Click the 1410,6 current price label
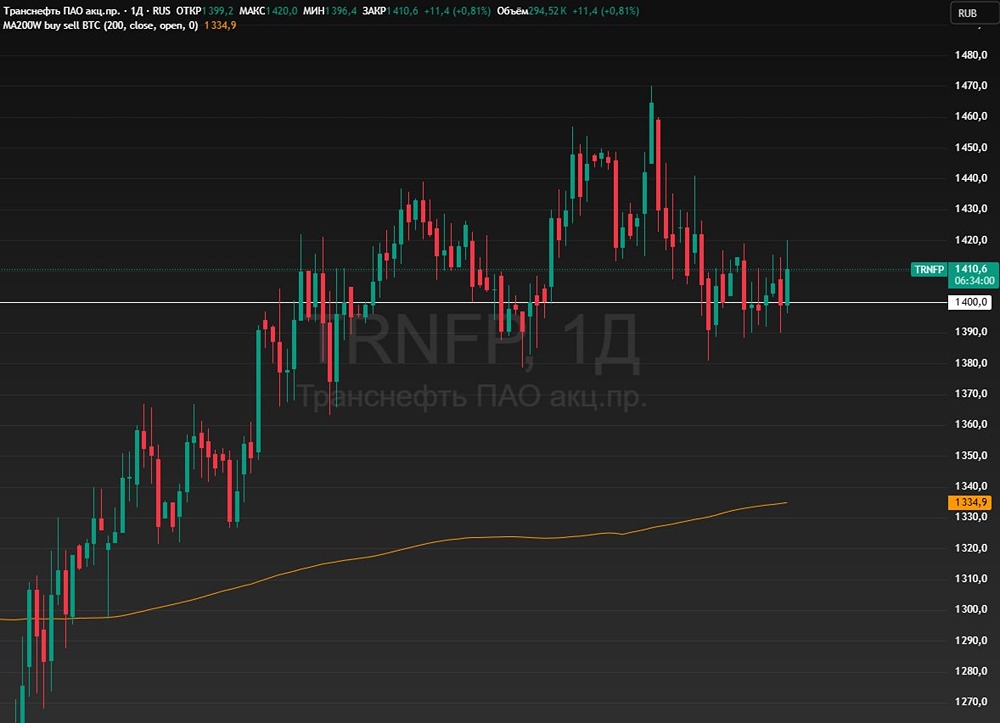Viewport: 1000px width, 723px height. (x=973, y=268)
